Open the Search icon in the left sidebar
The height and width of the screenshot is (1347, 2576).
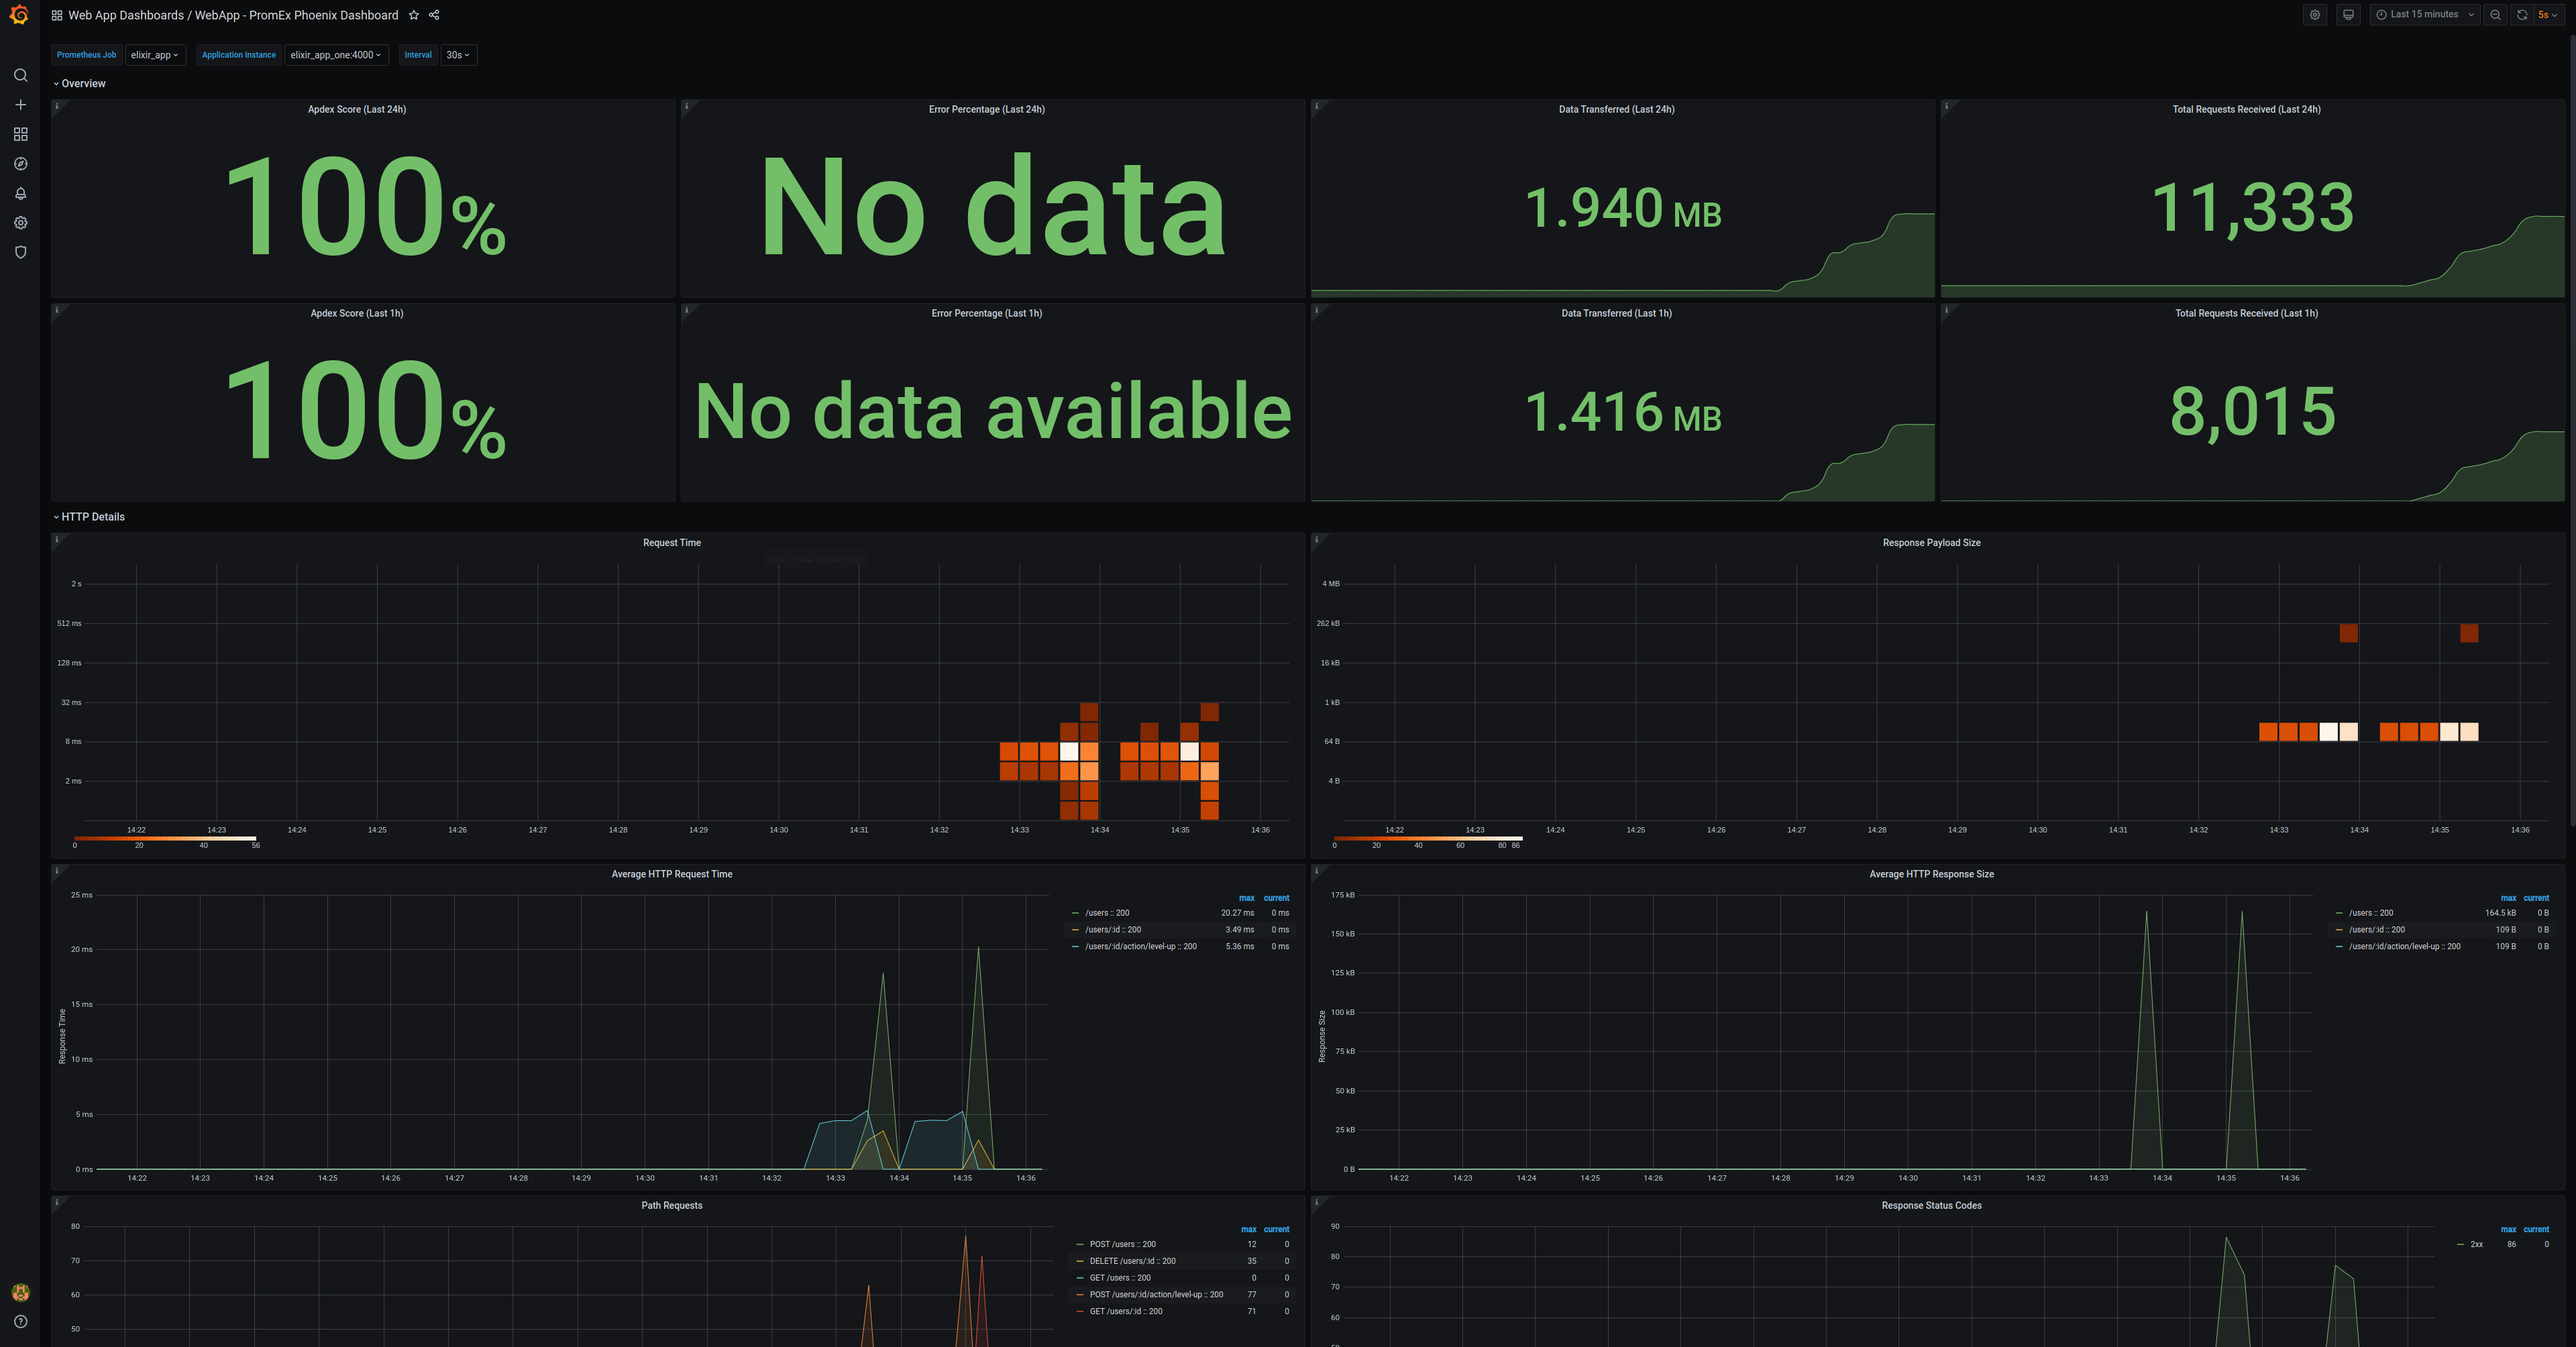[20, 75]
